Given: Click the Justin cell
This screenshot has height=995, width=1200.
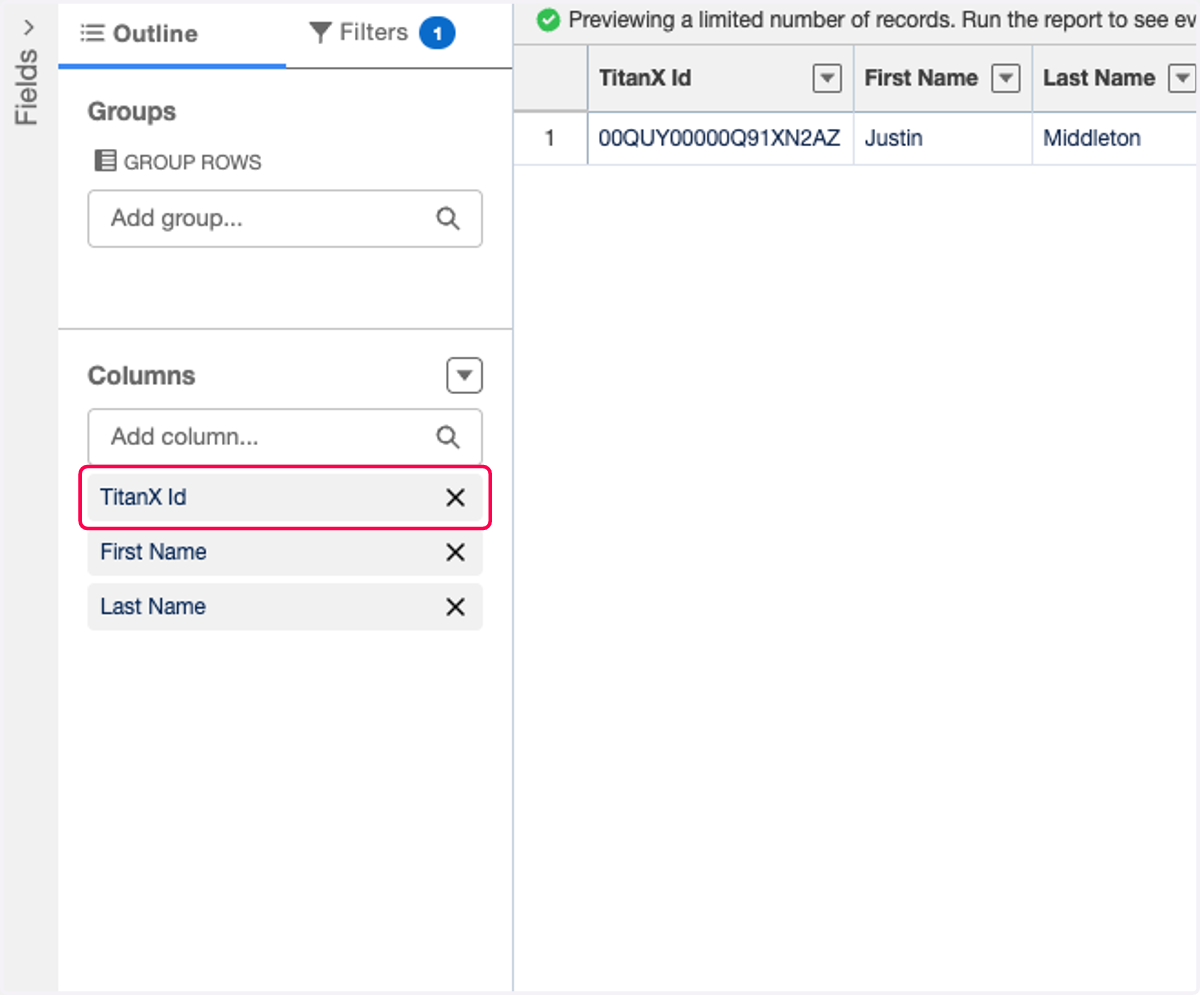Looking at the screenshot, I should (x=943, y=138).
